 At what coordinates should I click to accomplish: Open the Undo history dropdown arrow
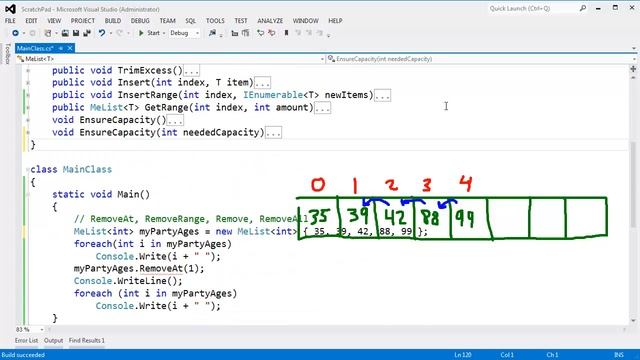coord(110,33)
